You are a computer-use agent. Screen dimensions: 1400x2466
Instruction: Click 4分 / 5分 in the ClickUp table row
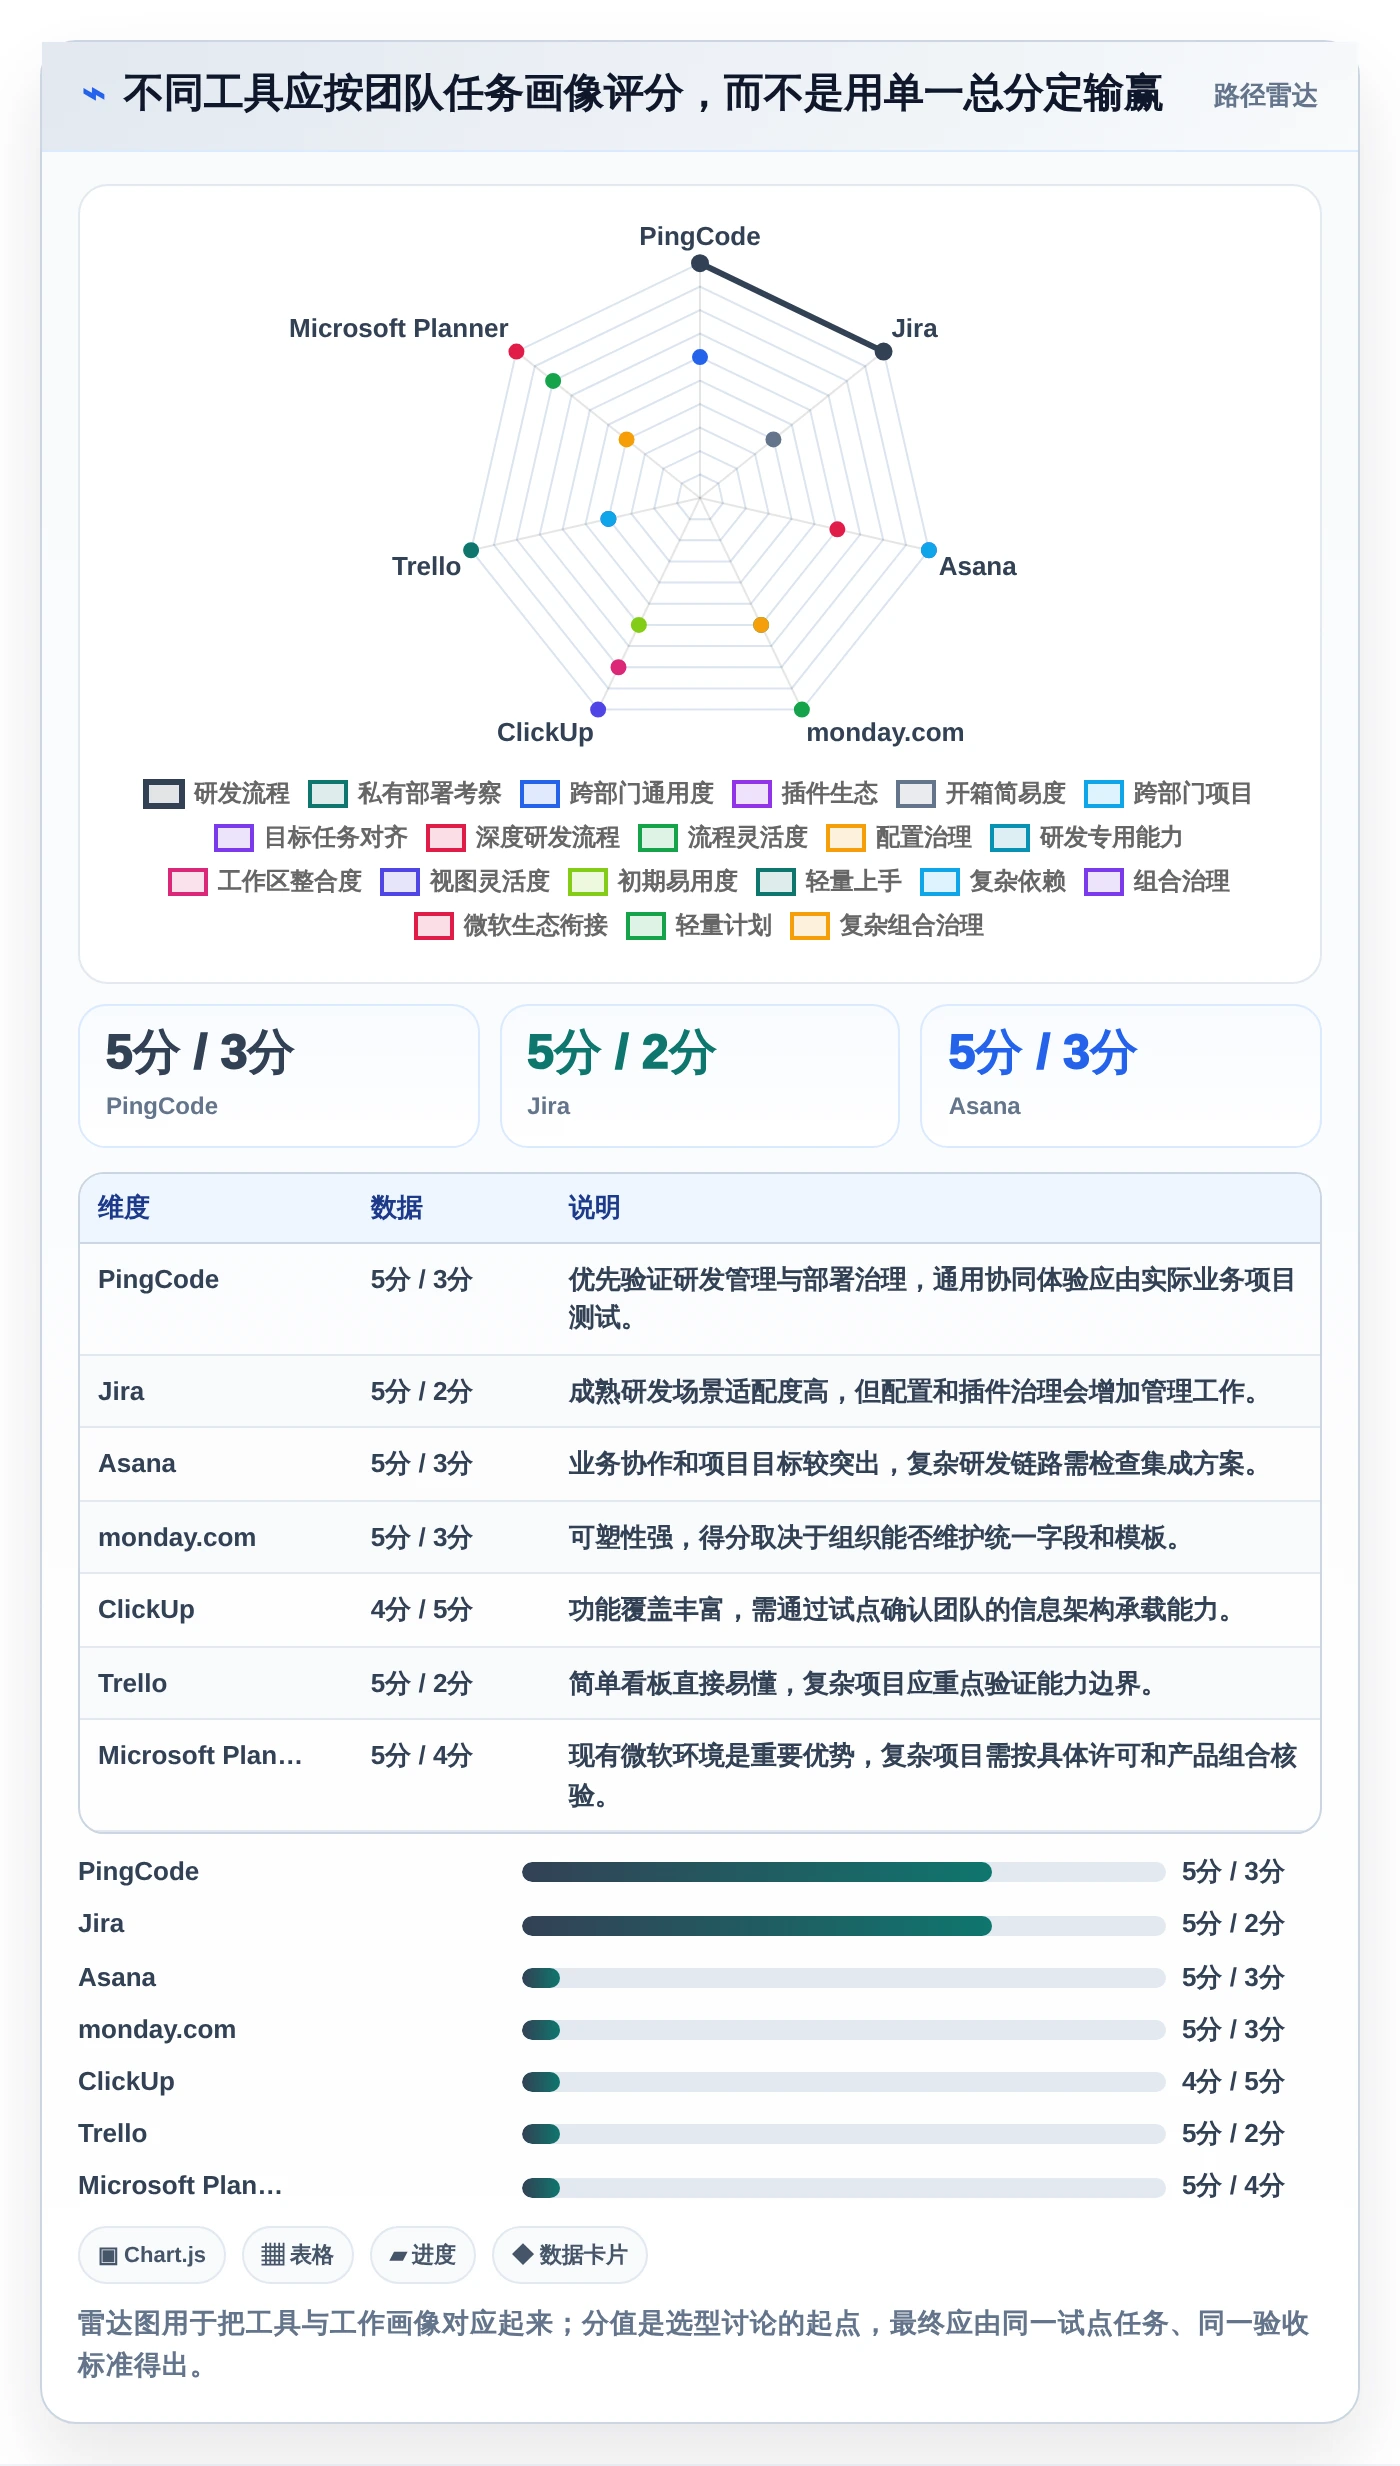point(421,1609)
